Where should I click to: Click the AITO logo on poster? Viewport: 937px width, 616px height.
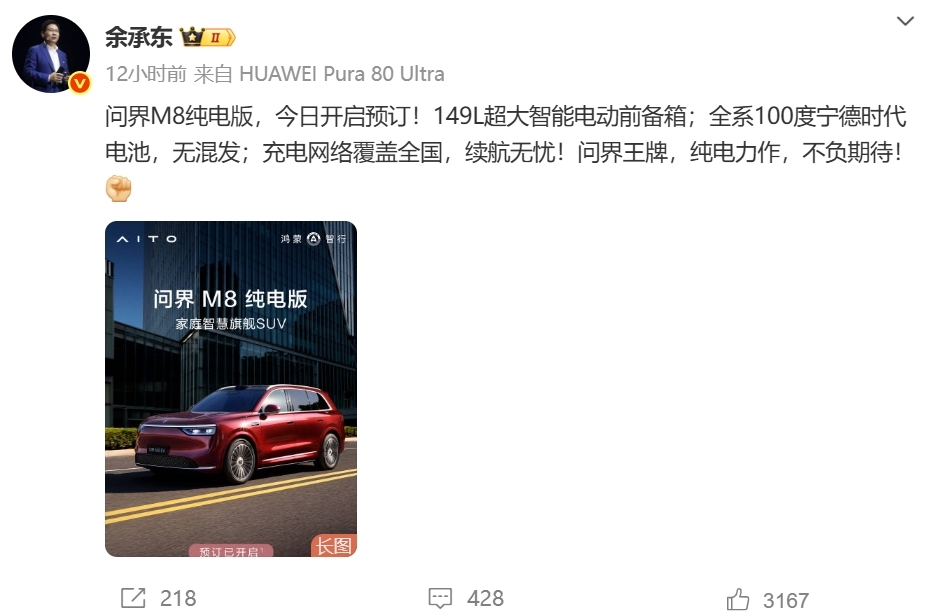[x=146, y=239]
